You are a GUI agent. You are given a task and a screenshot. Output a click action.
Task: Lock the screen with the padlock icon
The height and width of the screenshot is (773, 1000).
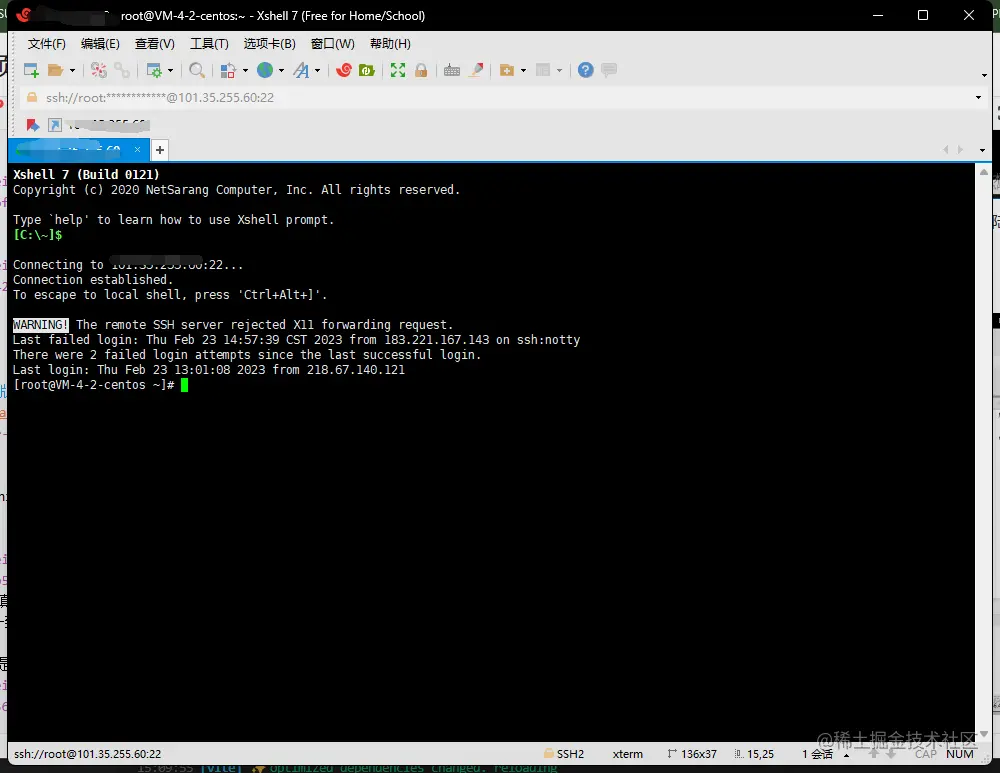421,70
